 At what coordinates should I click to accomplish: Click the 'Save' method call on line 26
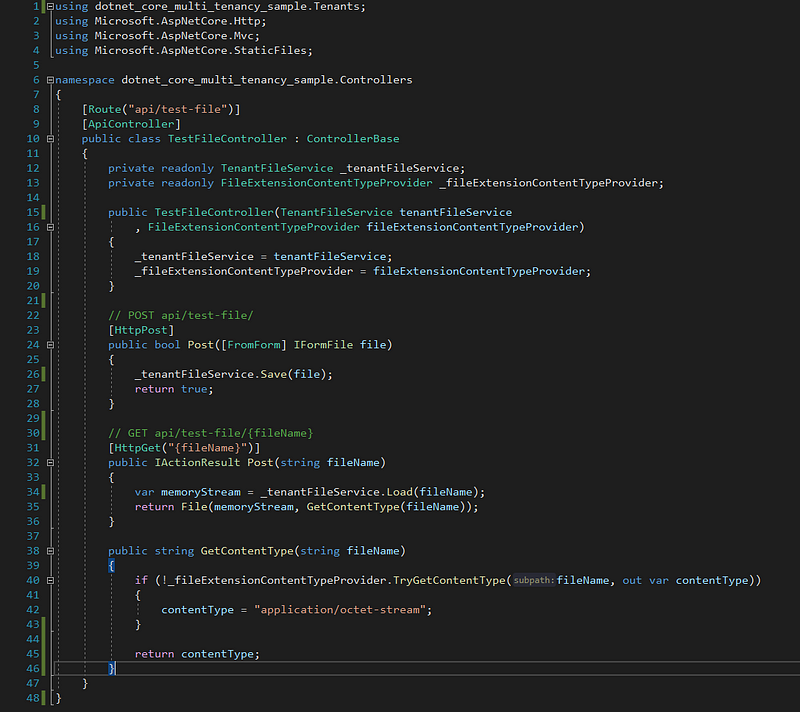pos(273,374)
